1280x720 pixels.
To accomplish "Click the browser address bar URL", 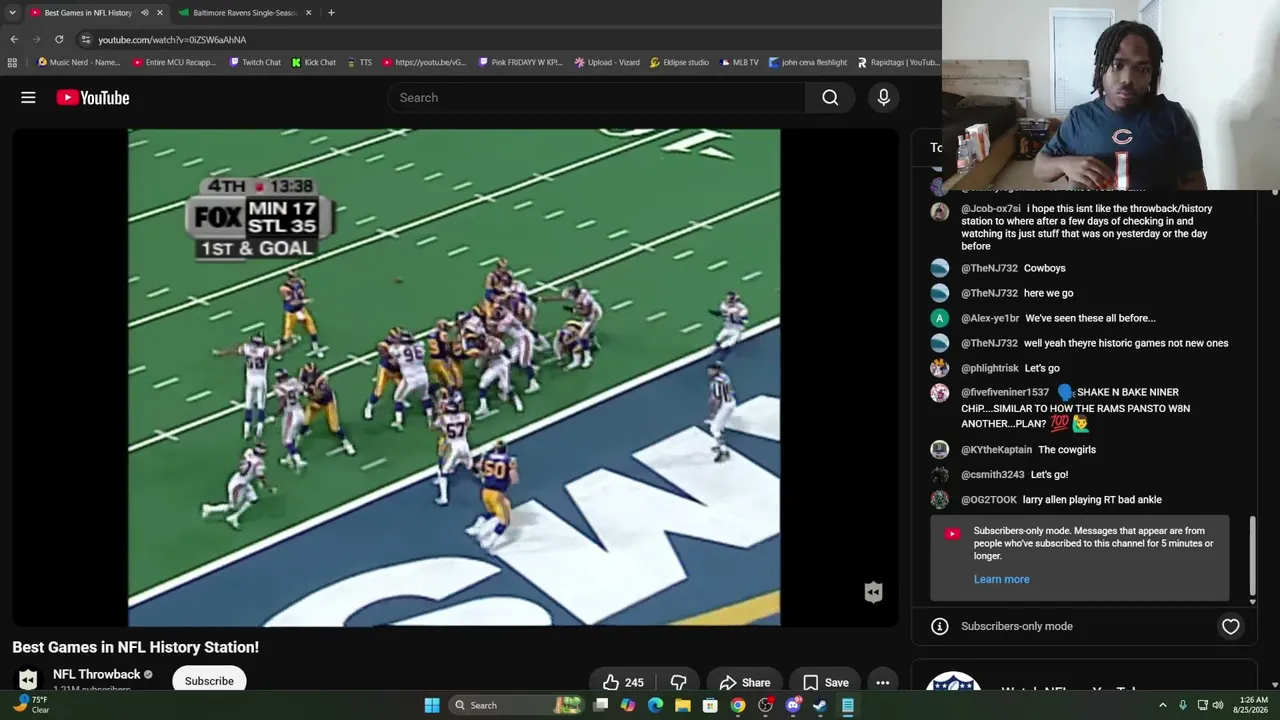I will click(x=172, y=40).
